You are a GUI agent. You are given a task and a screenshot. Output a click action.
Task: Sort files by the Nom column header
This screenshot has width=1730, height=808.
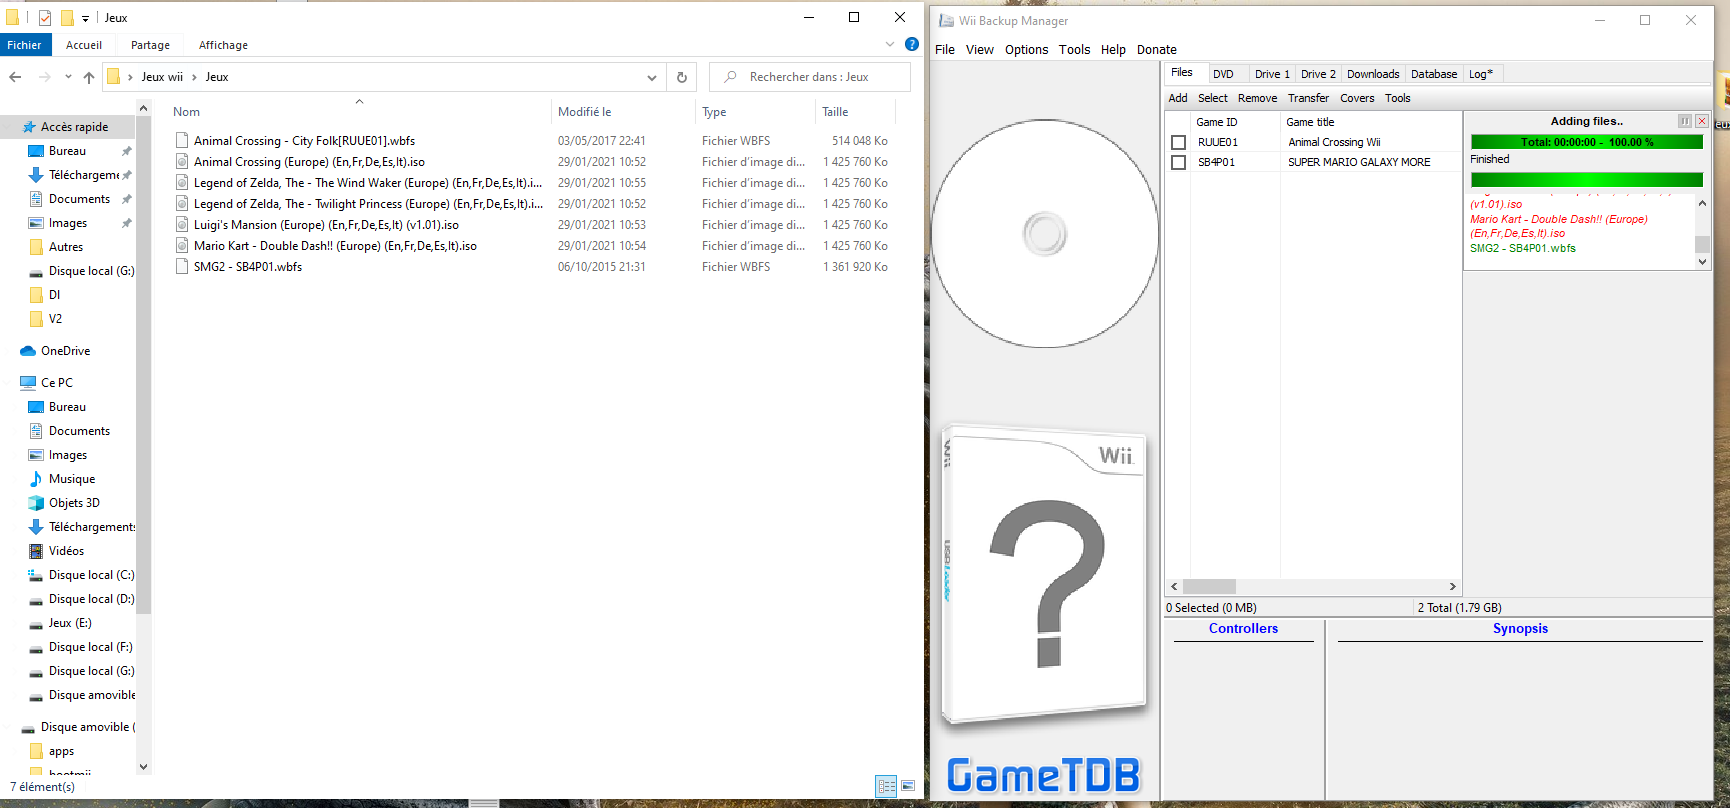coord(359,112)
